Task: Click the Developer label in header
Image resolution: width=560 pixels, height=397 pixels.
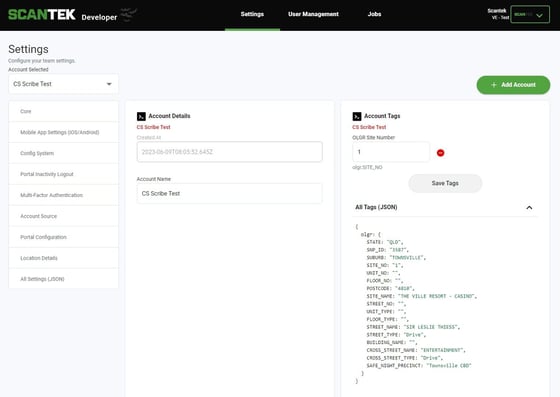Action: pyautogui.click(x=99, y=17)
